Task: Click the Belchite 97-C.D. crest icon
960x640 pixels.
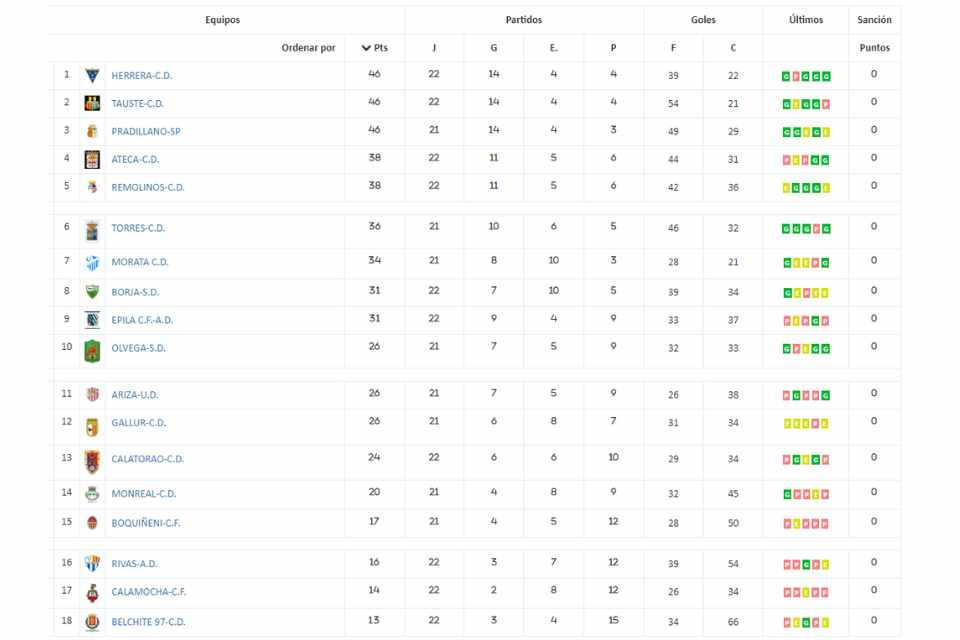Action: point(92,622)
